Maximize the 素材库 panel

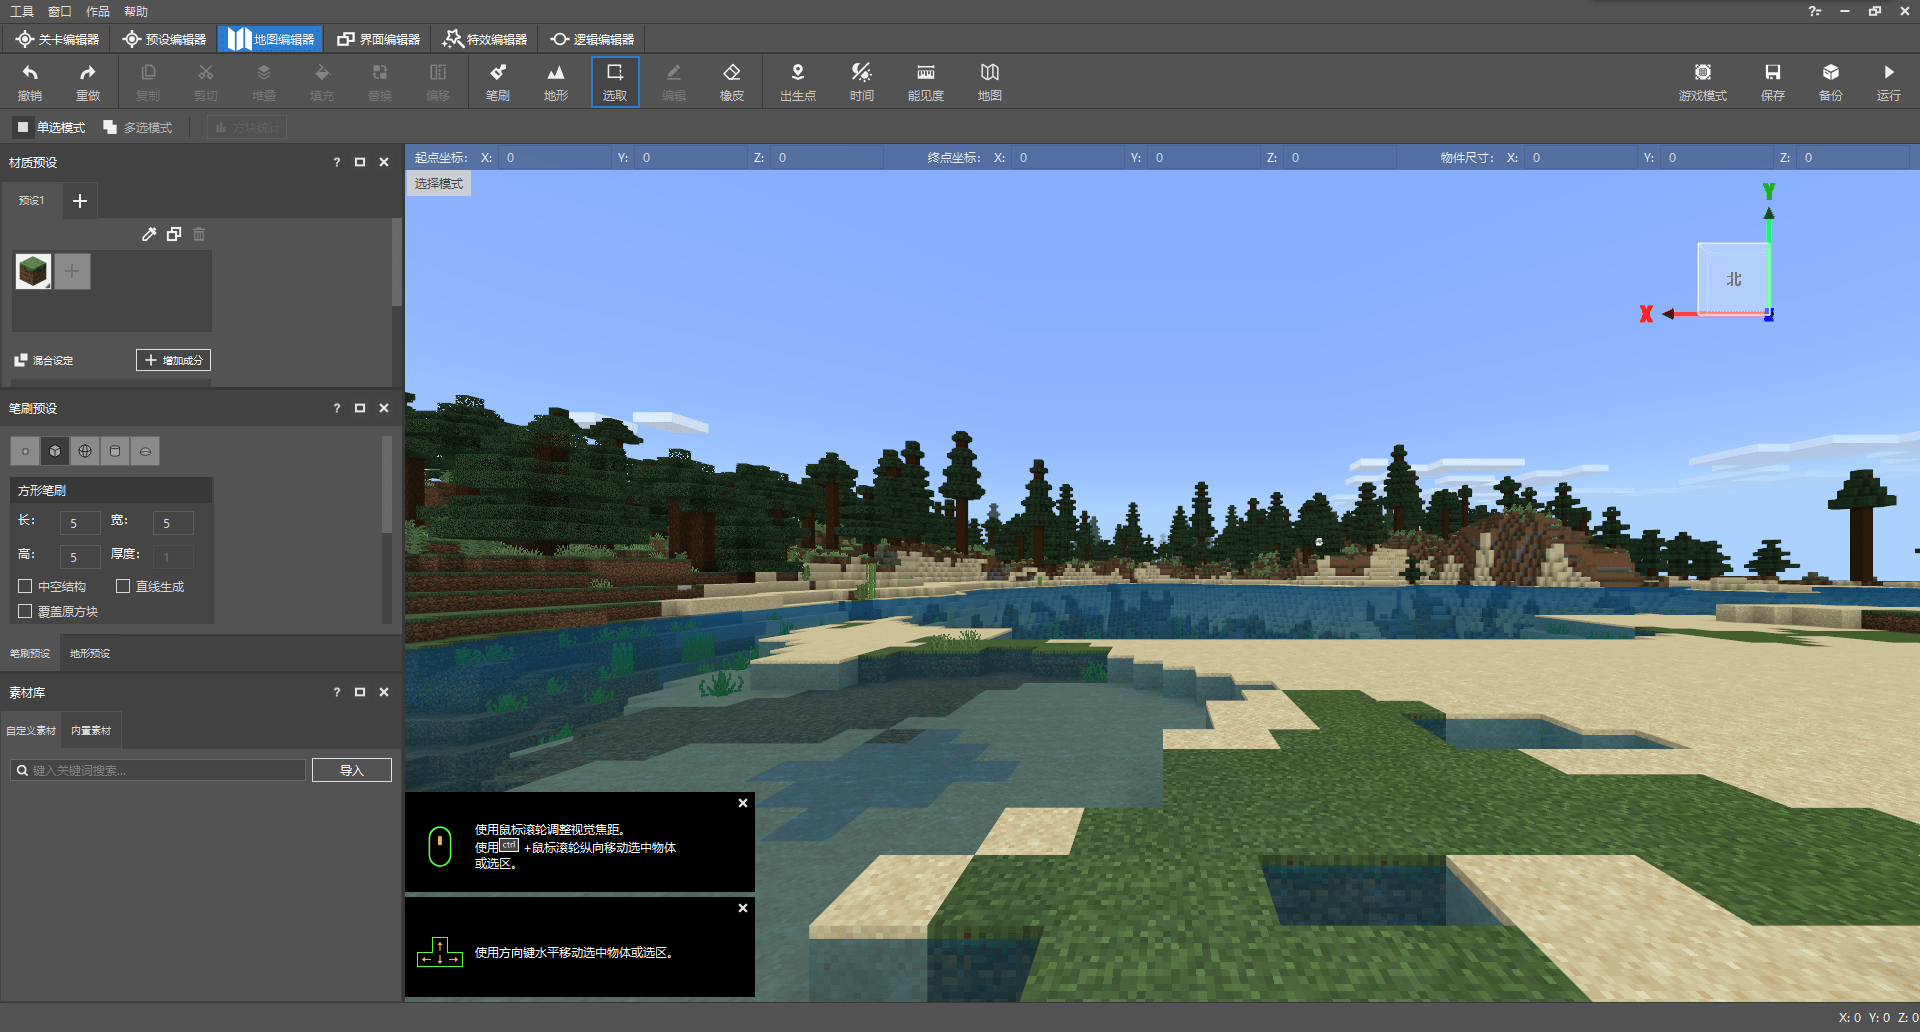click(360, 692)
